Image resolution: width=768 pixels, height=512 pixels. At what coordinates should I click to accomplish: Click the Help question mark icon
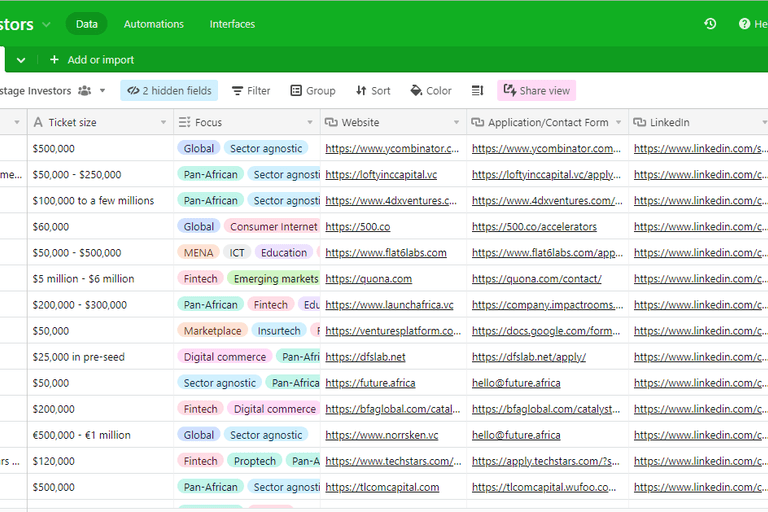click(x=744, y=24)
